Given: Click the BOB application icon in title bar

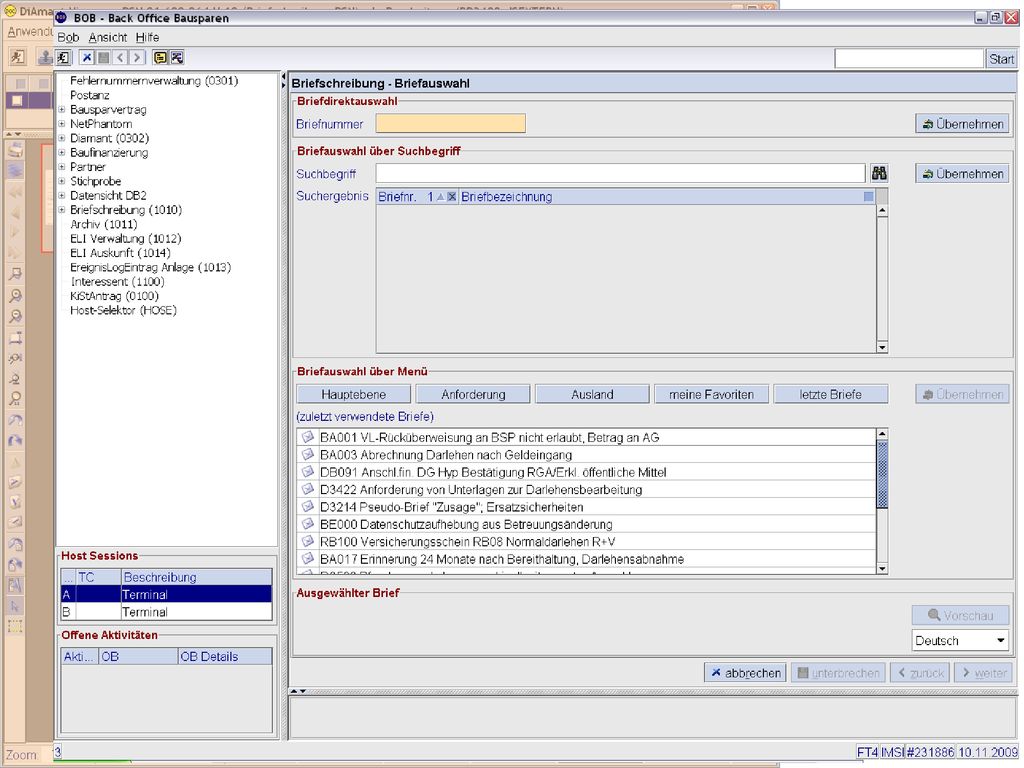Looking at the screenshot, I should pyautogui.click(x=62, y=18).
